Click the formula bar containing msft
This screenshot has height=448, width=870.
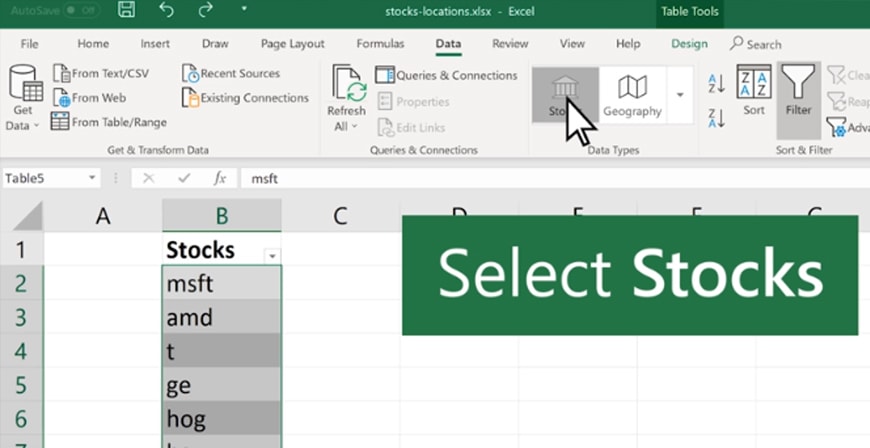[555, 178]
